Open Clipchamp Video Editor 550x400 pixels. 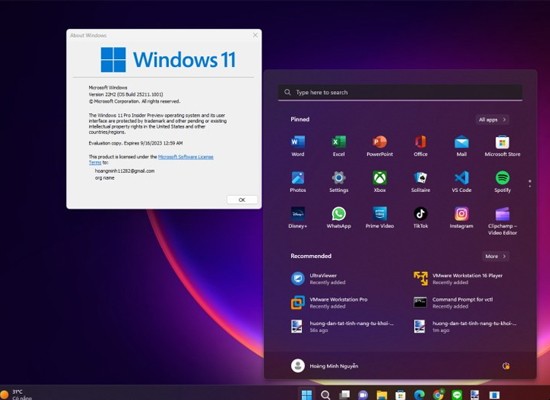(x=502, y=221)
